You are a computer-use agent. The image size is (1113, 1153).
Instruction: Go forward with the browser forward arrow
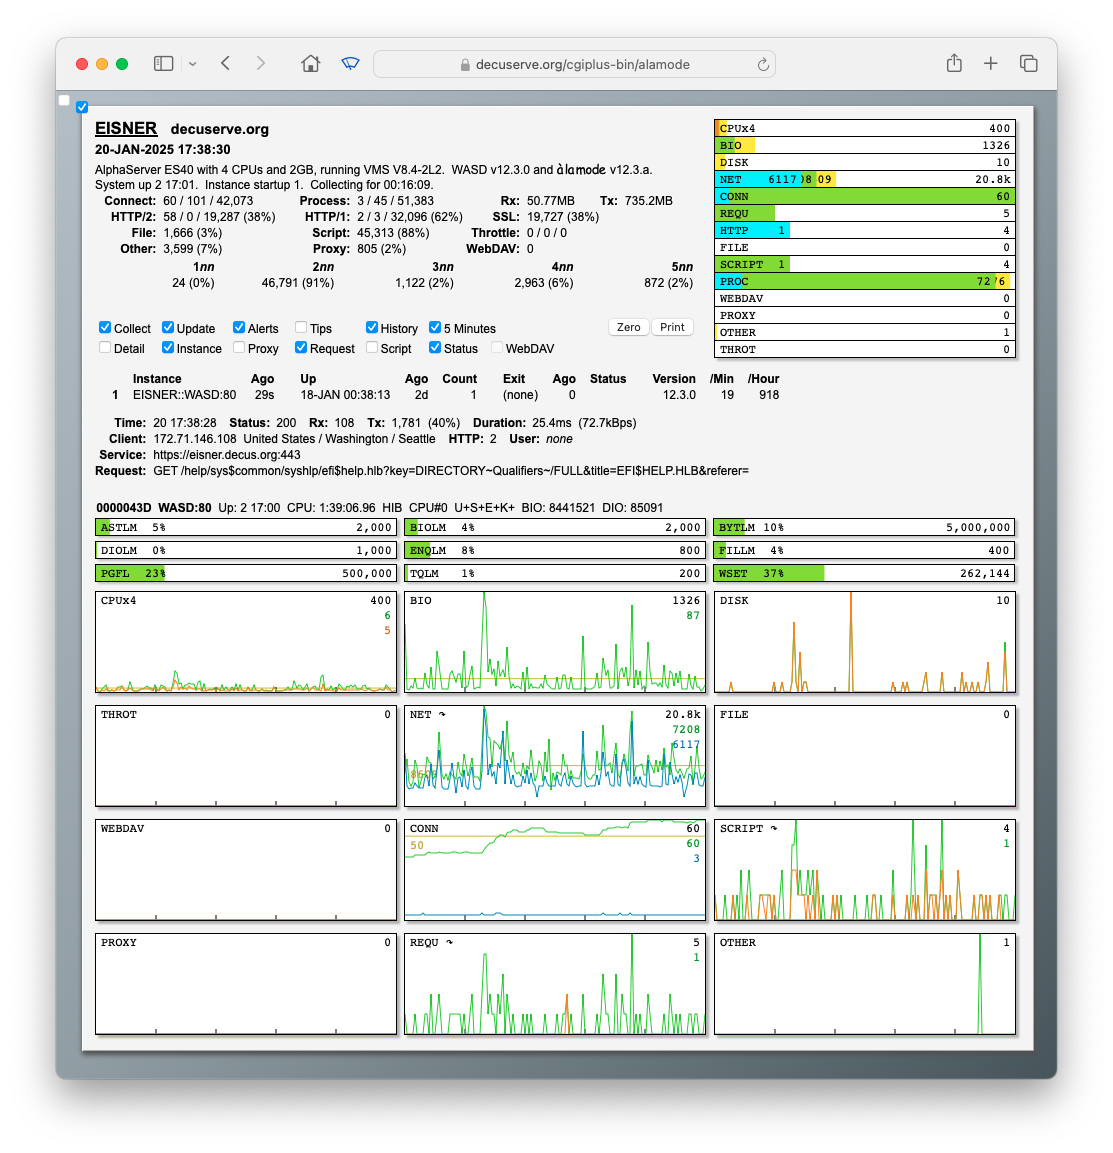(260, 63)
